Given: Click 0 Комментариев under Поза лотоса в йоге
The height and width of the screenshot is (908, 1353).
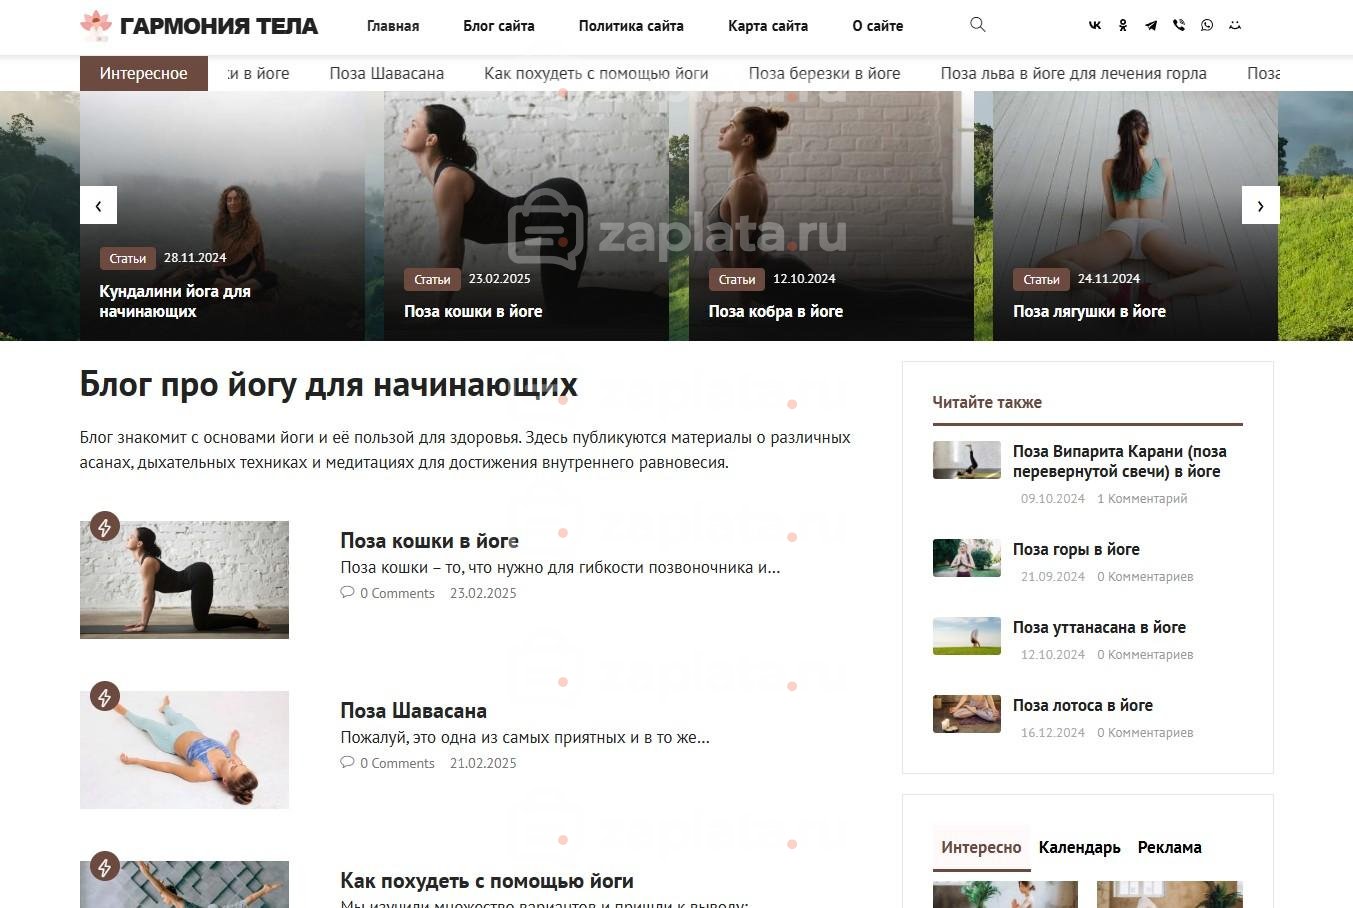Looking at the screenshot, I should pyautogui.click(x=1145, y=732).
